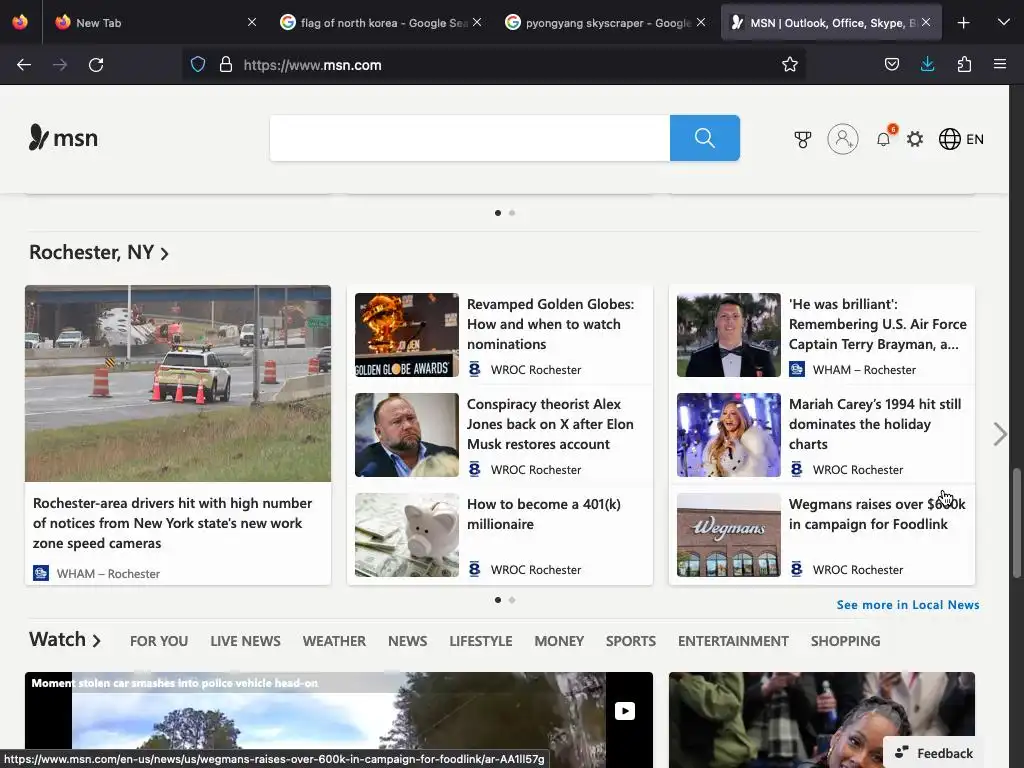Click the site security padlock icon
1024x768 pixels.
pyautogui.click(x=226, y=65)
